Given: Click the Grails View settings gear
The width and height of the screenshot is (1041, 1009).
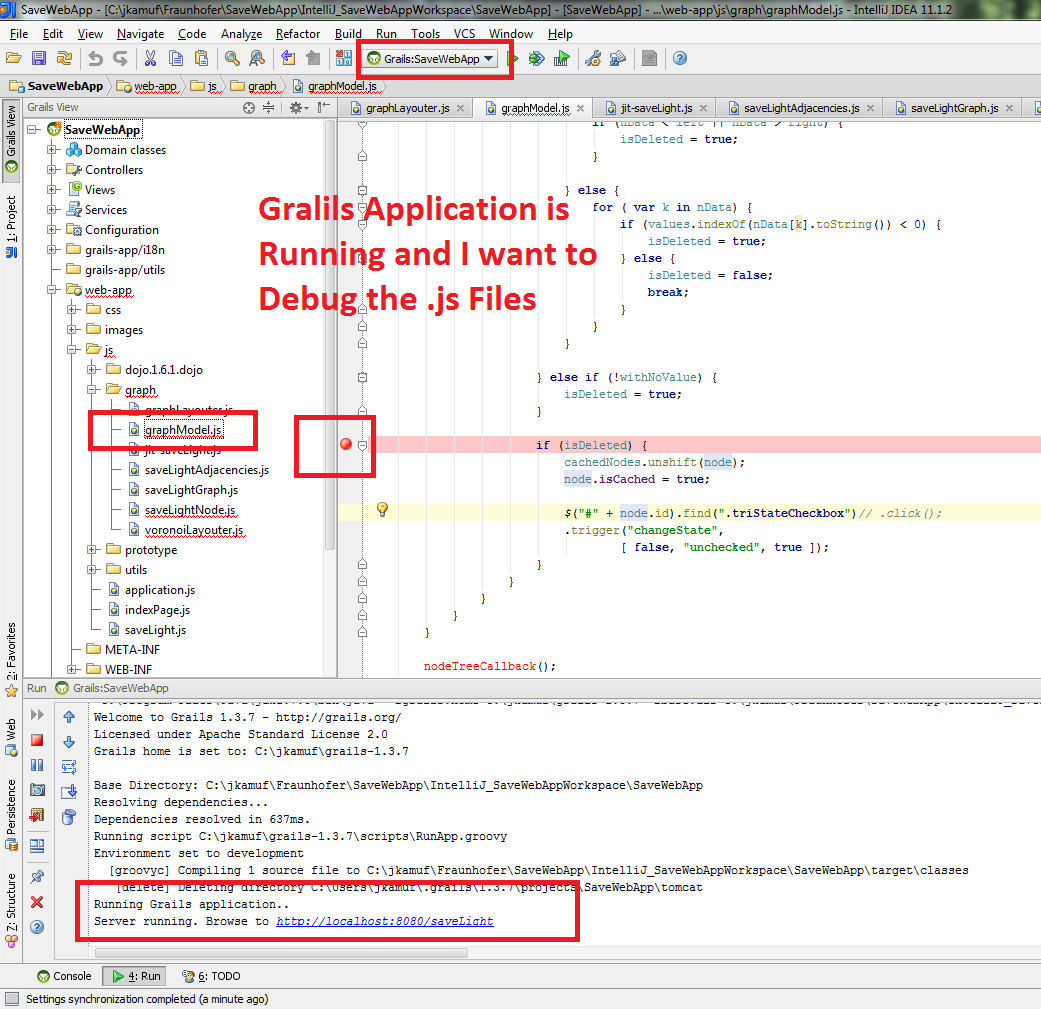Looking at the screenshot, I should pos(296,108).
